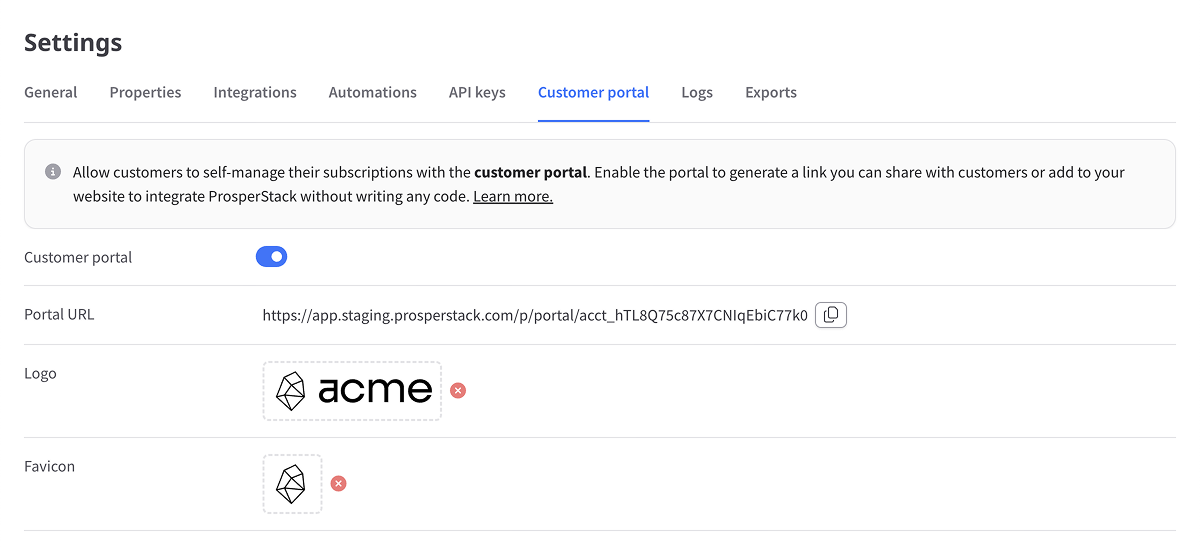The height and width of the screenshot is (548, 1200).
Task: Open the General settings tab
Action: click(51, 92)
